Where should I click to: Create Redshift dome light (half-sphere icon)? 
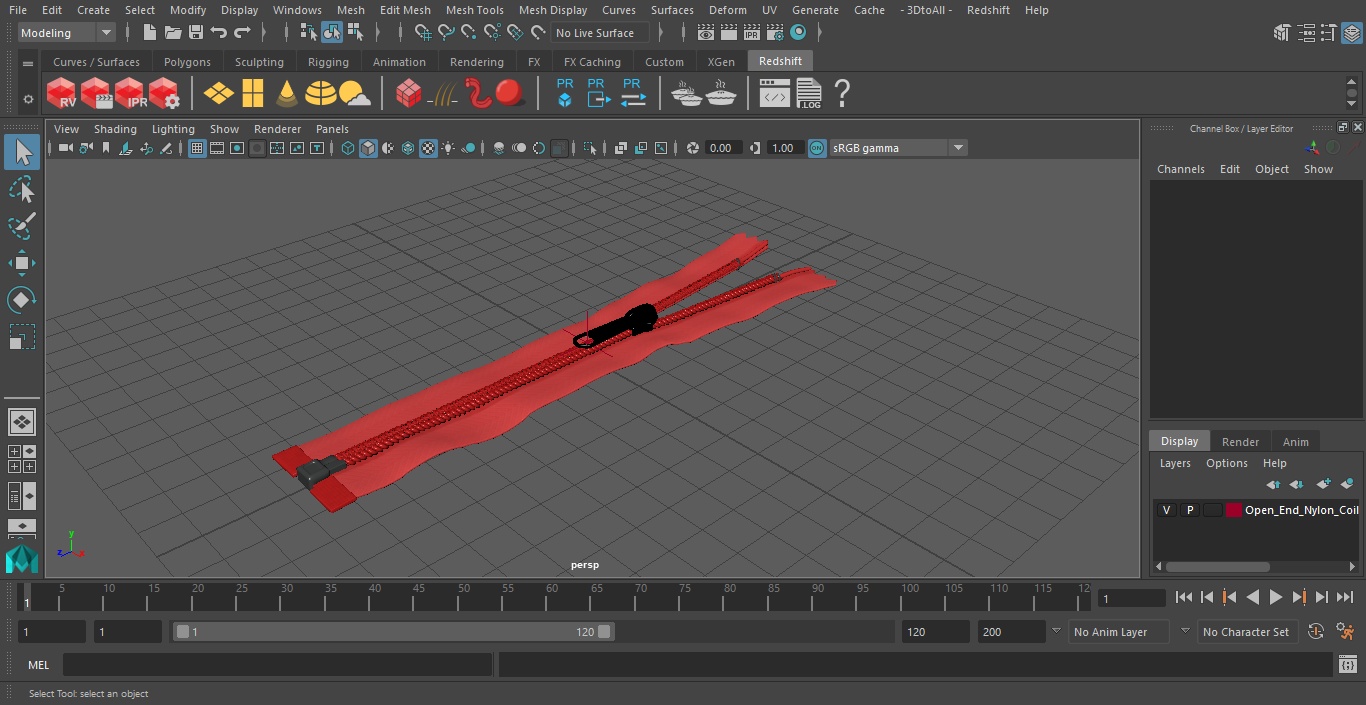pos(321,94)
